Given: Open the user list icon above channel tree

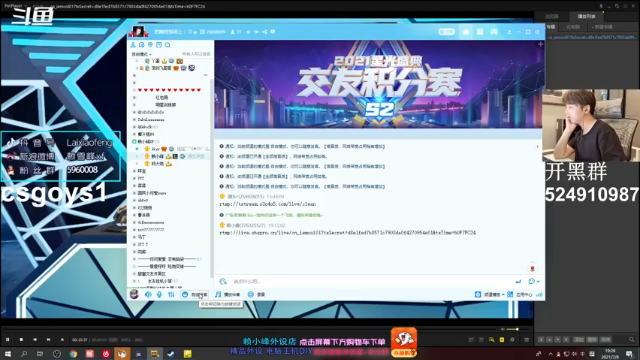Looking at the screenshot, I should click(x=133, y=45).
